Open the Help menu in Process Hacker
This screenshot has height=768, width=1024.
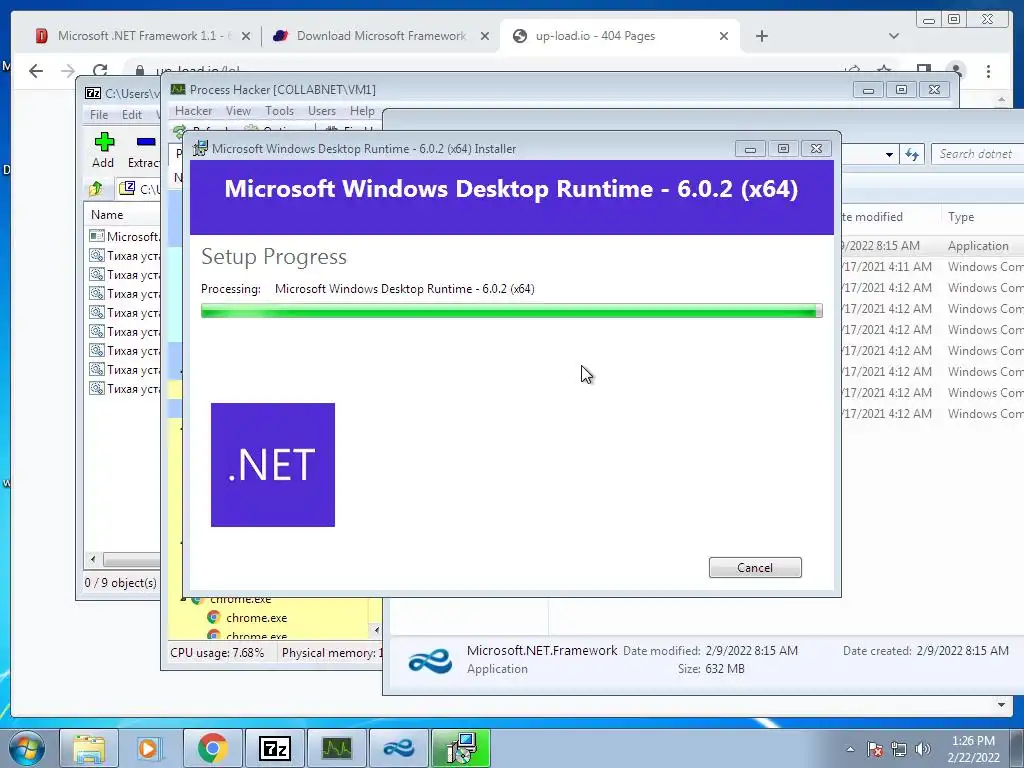pyautogui.click(x=362, y=111)
